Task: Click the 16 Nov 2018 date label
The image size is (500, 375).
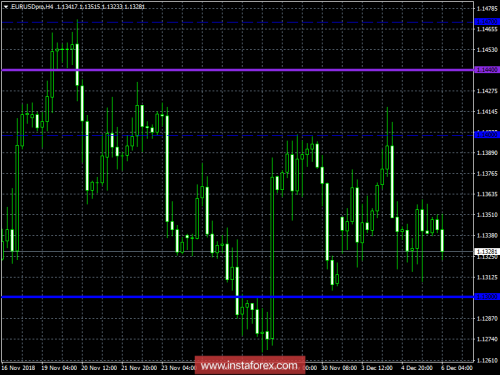Action: pyautogui.click(x=18, y=368)
